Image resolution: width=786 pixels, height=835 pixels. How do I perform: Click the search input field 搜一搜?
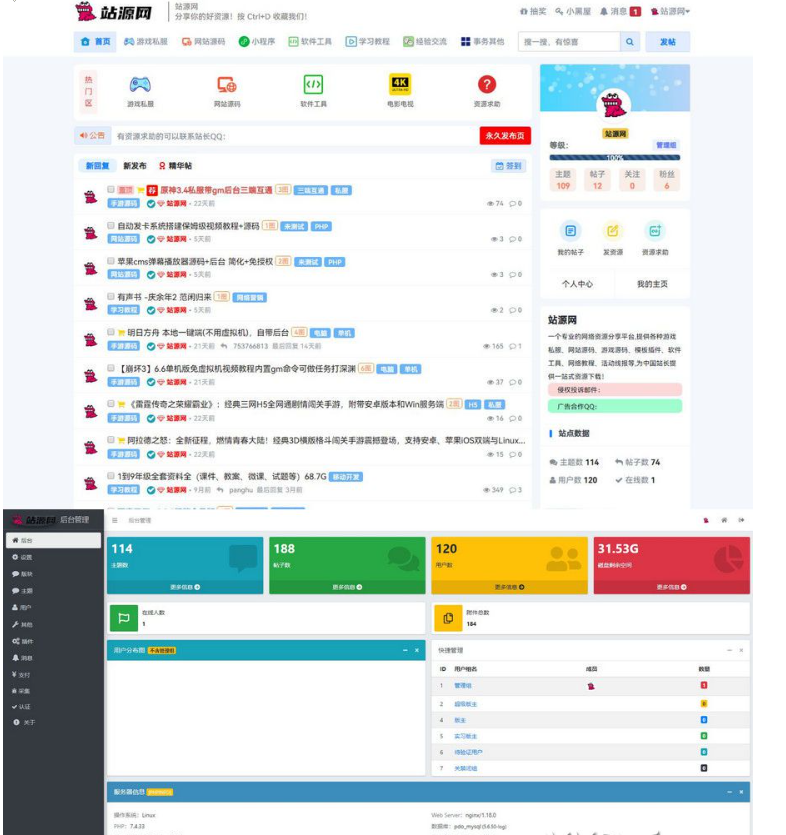pos(569,42)
